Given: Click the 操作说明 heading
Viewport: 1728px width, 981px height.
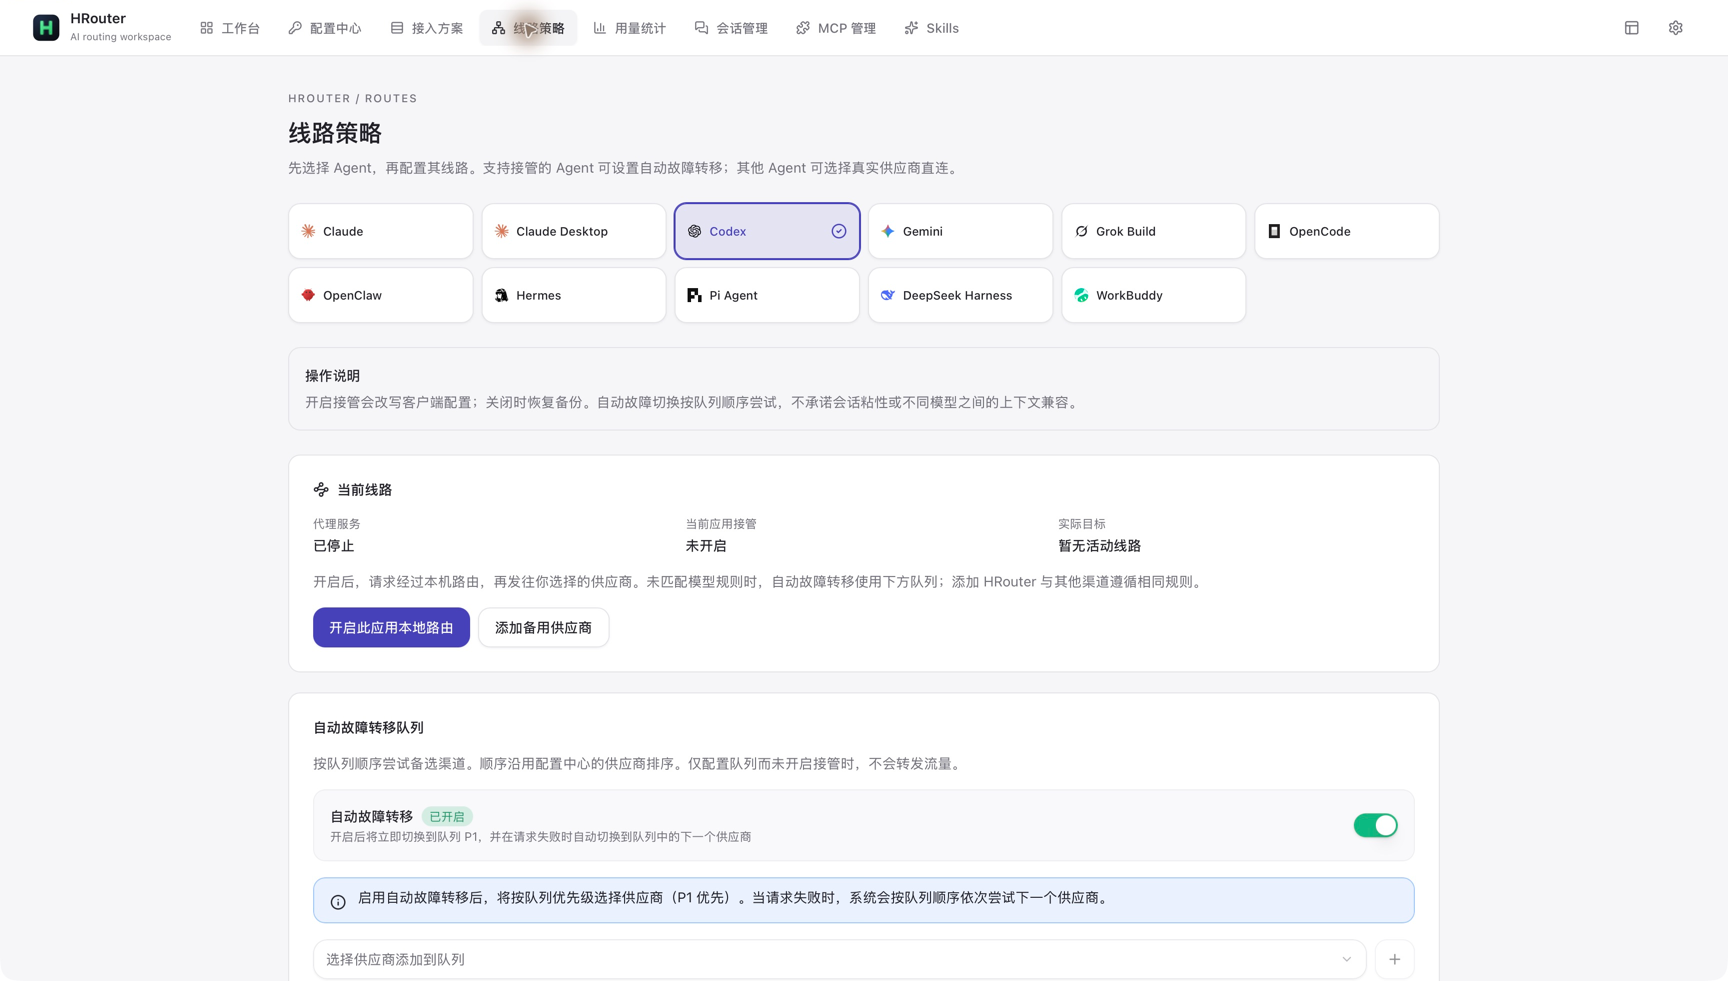Looking at the screenshot, I should [x=333, y=376].
